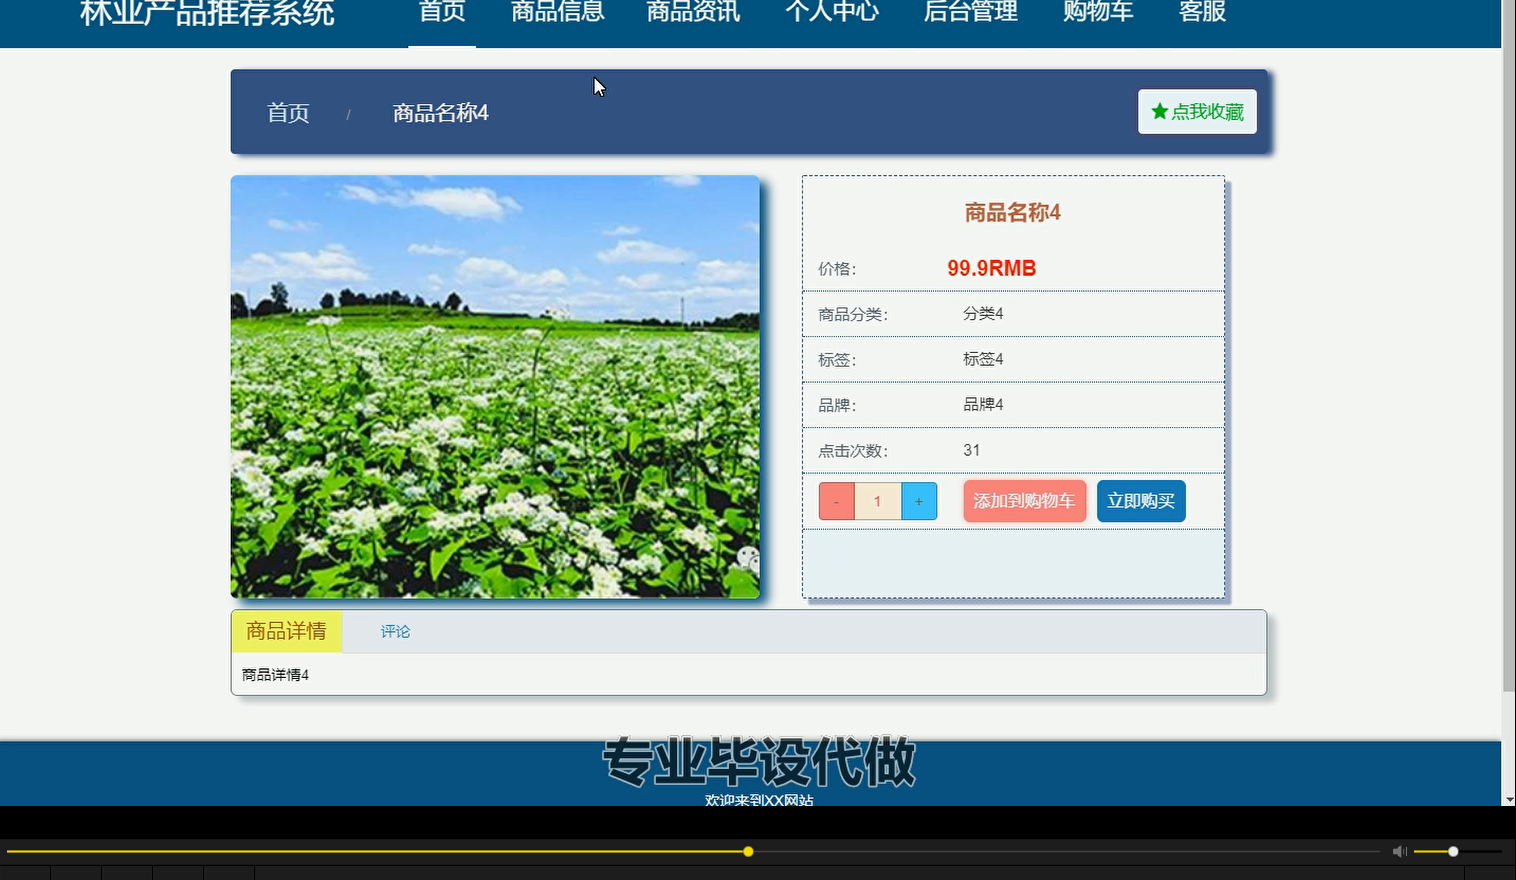Click the 立即购买 button
This screenshot has width=1516, height=880.
click(x=1140, y=501)
